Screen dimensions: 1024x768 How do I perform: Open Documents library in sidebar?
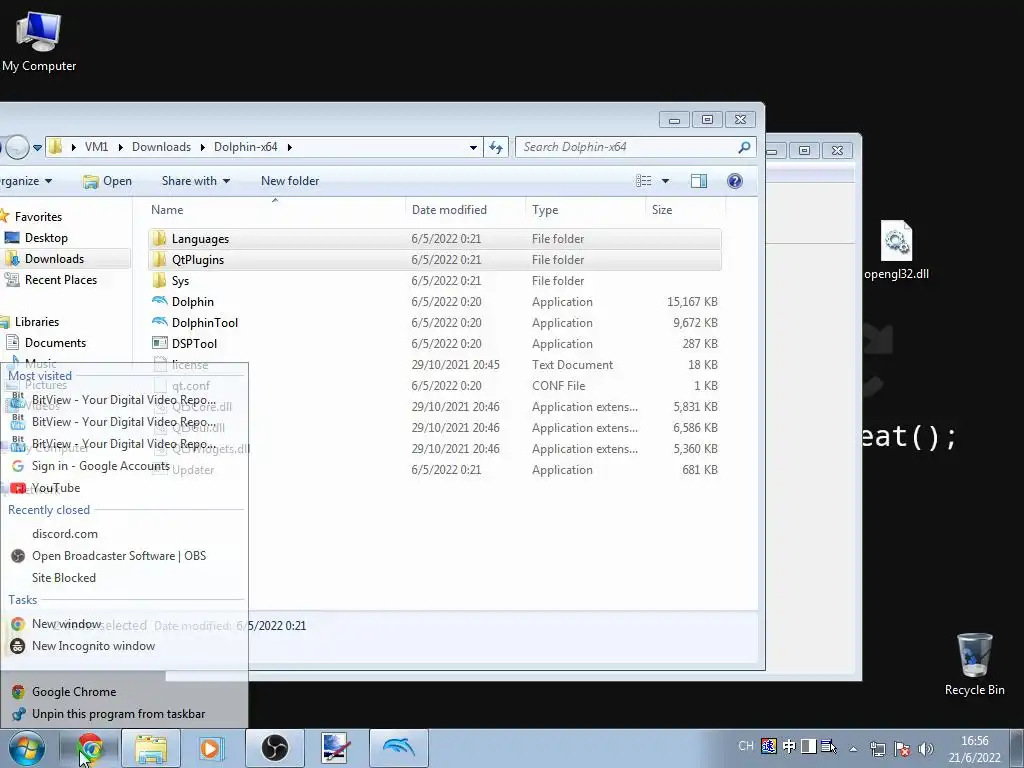55,343
